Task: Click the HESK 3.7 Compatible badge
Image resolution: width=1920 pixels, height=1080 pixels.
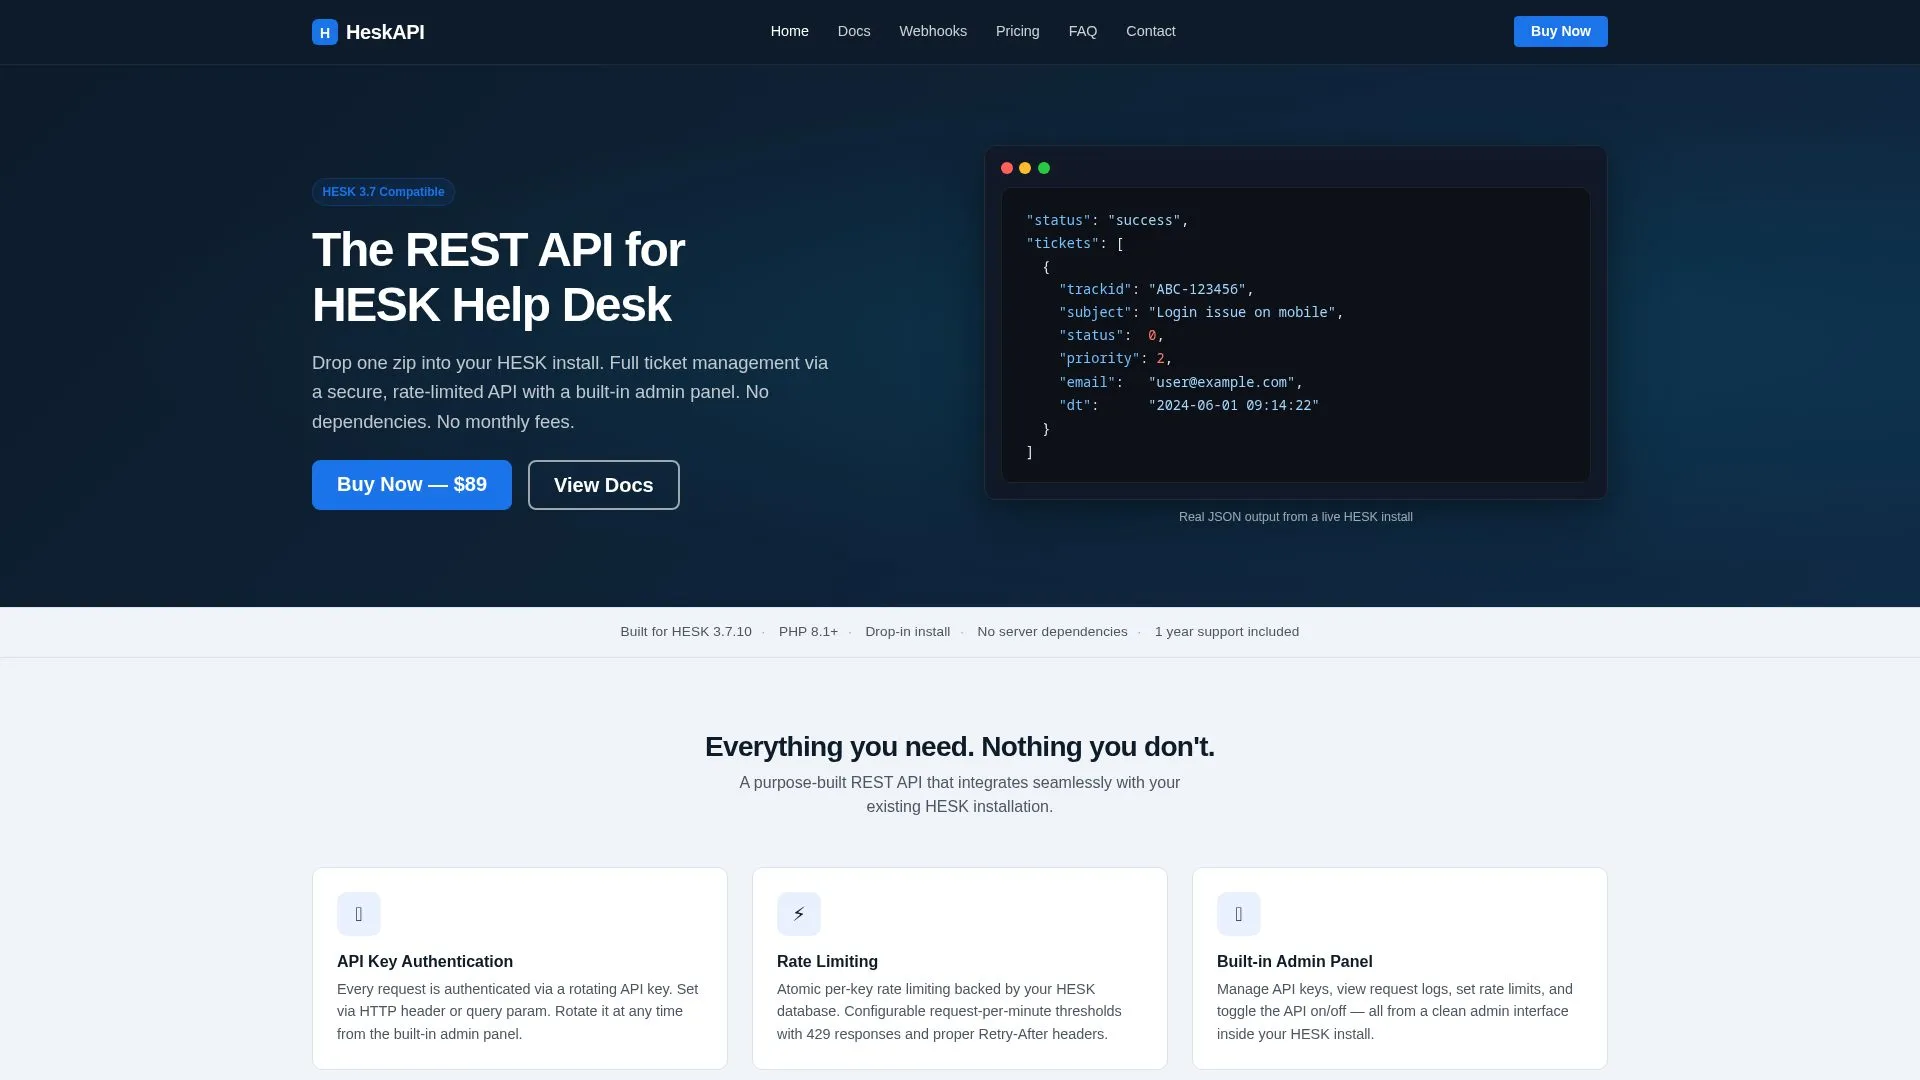Action: (383, 192)
